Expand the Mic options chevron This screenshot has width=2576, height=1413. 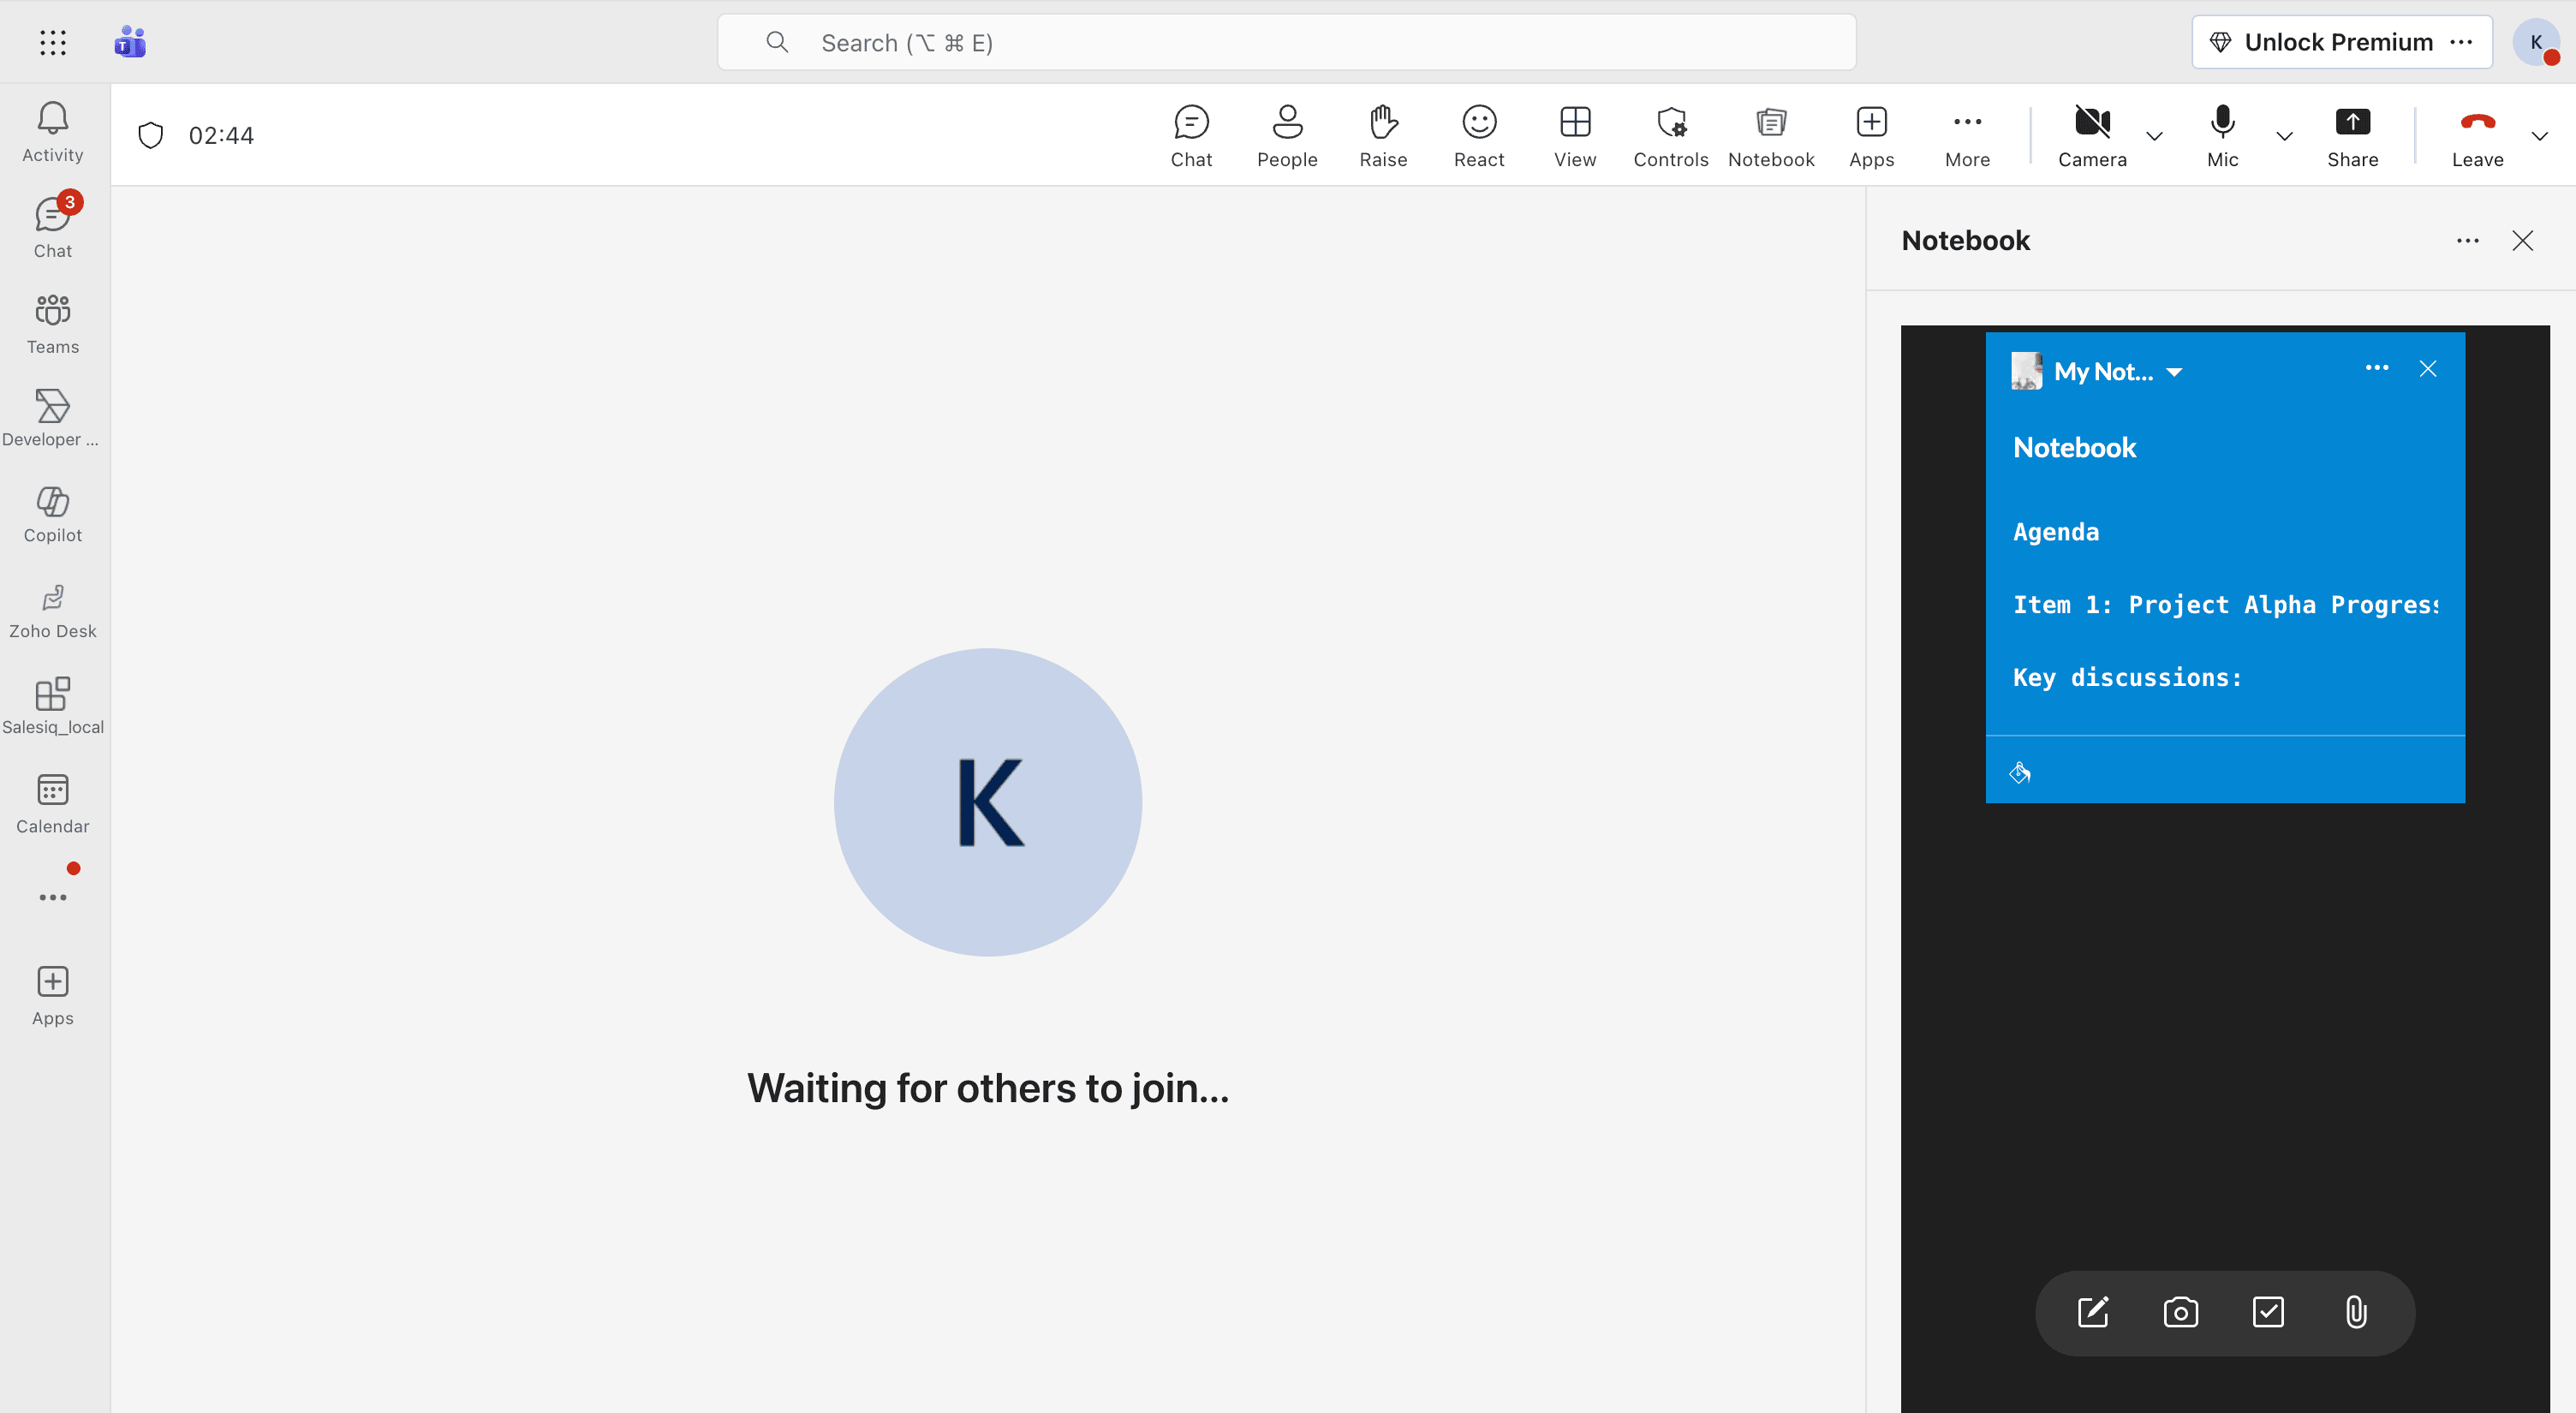(x=2284, y=136)
